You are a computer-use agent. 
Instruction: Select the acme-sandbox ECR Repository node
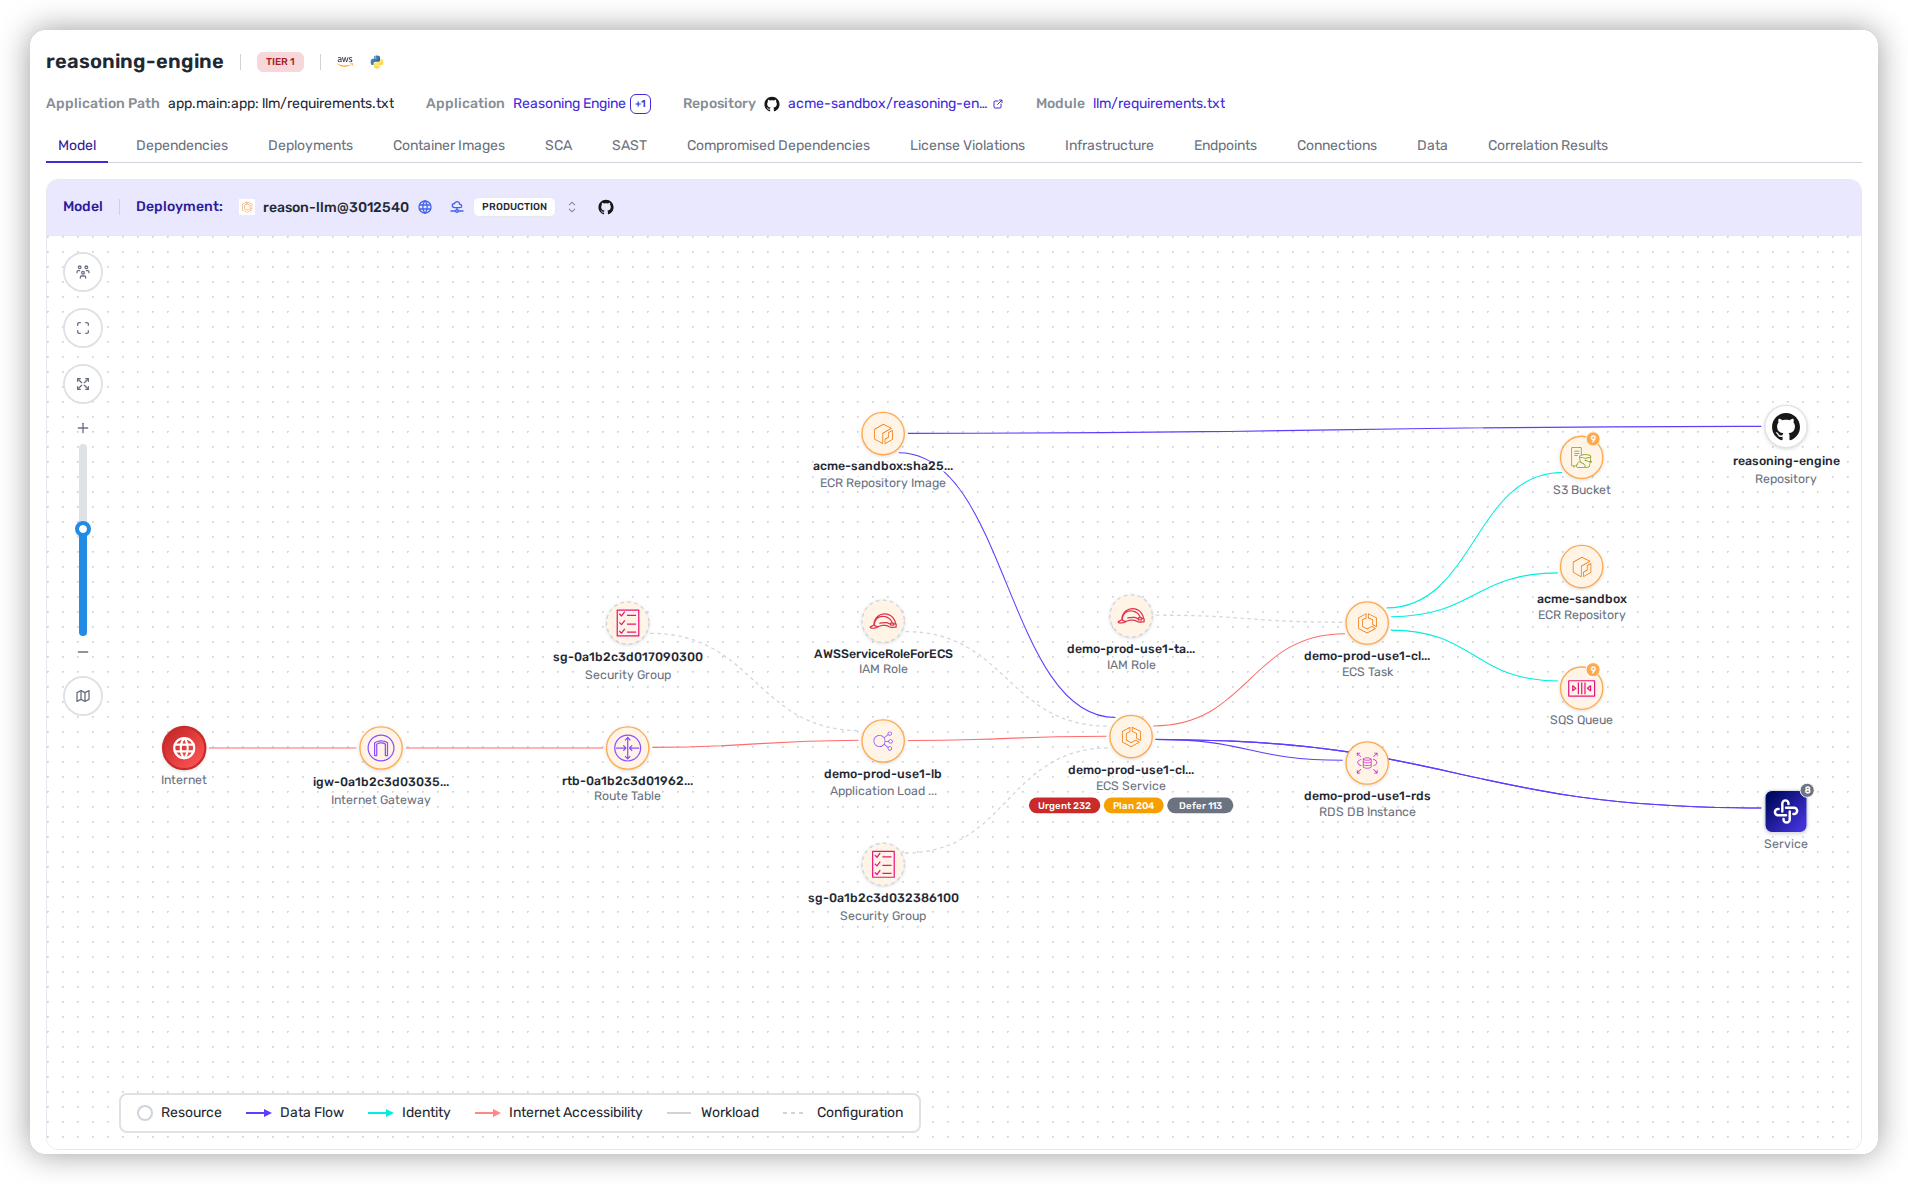coord(1581,567)
